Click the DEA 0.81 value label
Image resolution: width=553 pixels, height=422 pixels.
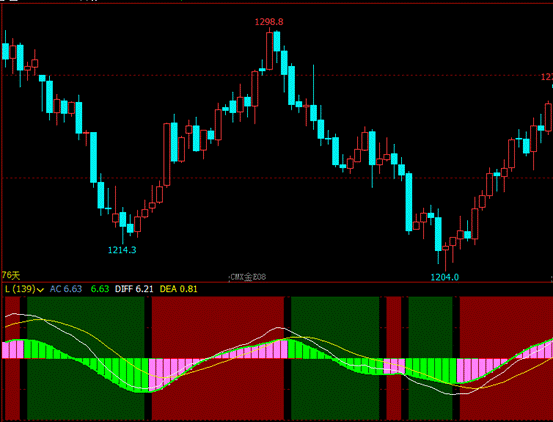[x=178, y=289]
